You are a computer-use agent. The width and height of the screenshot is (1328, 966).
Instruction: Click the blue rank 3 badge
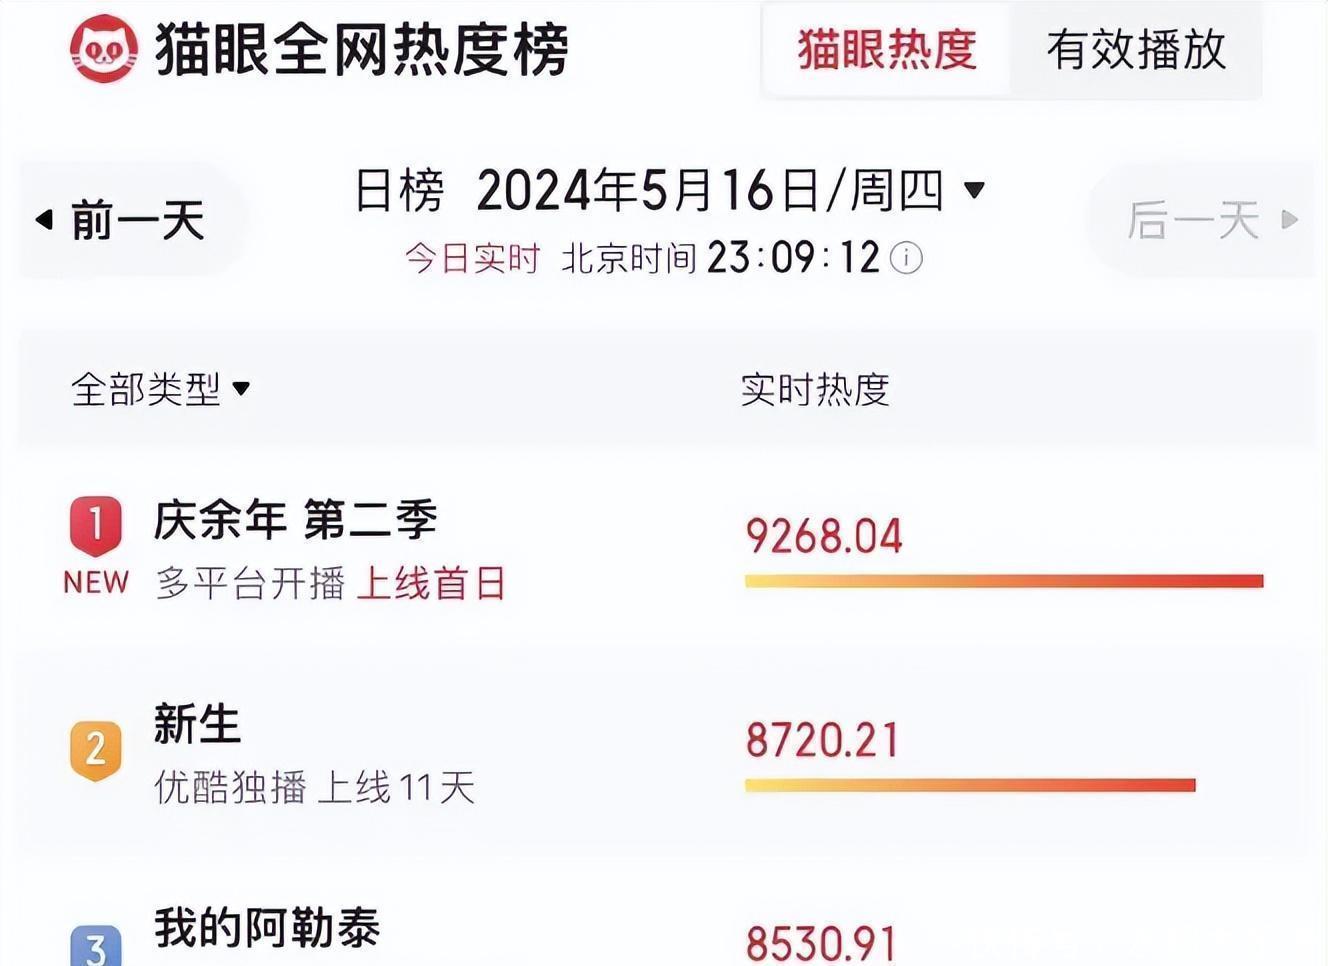(x=96, y=946)
